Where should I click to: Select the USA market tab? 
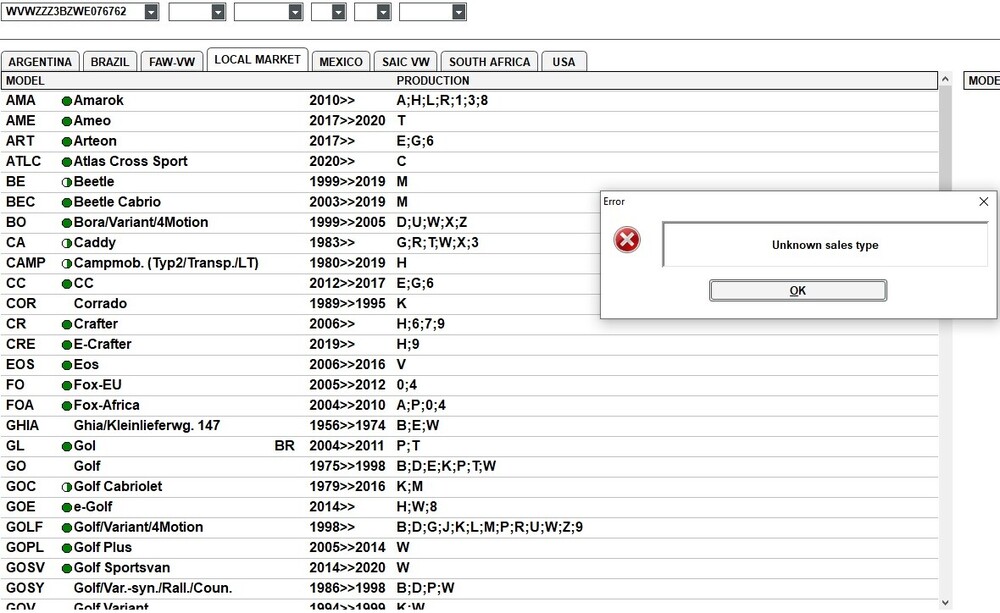point(564,62)
